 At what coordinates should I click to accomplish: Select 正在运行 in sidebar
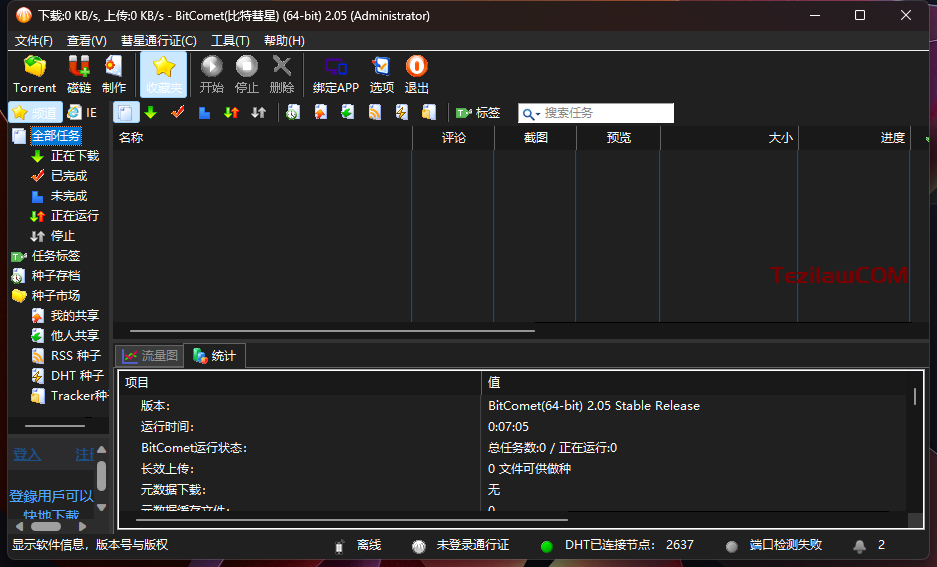pyautogui.click(x=75, y=216)
